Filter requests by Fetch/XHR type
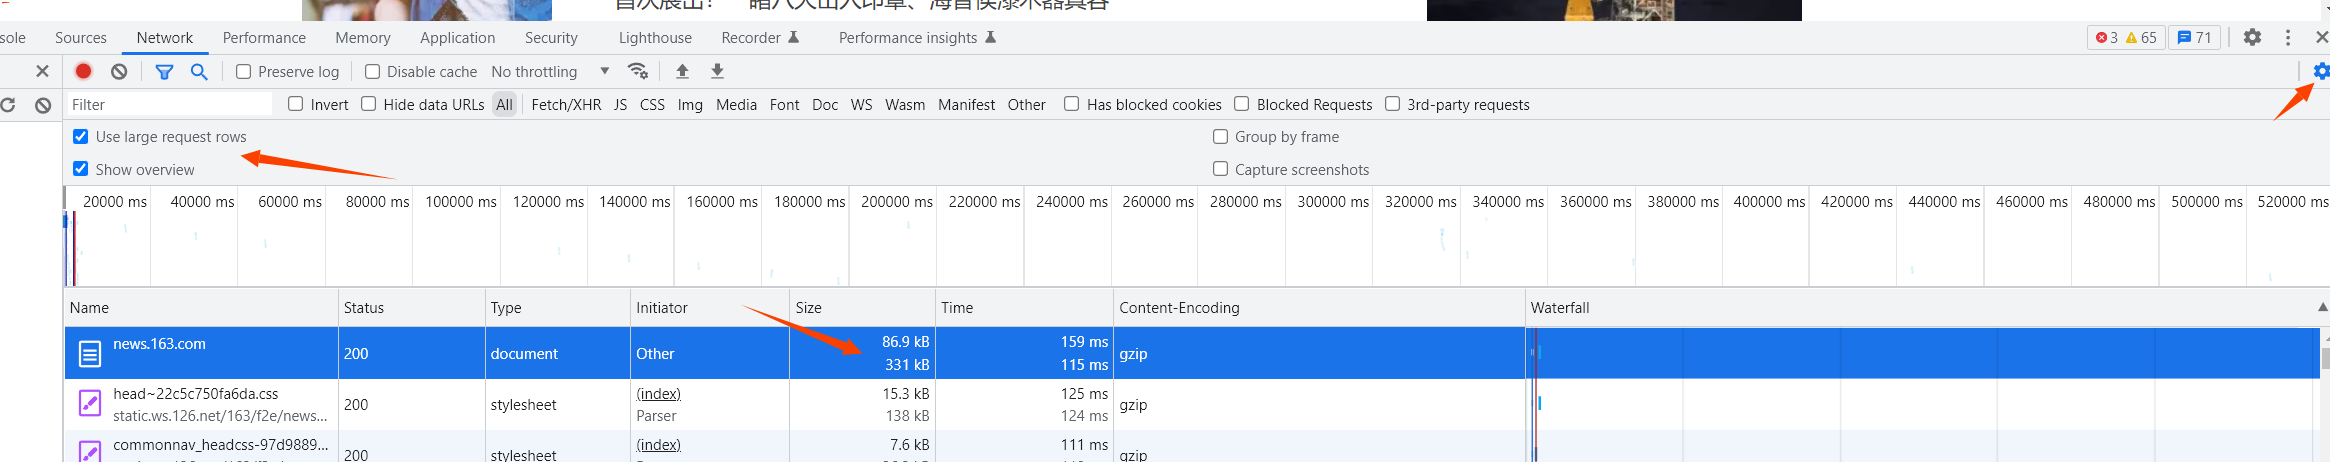Screen dimensions: 2330x462 click(566, 104)
